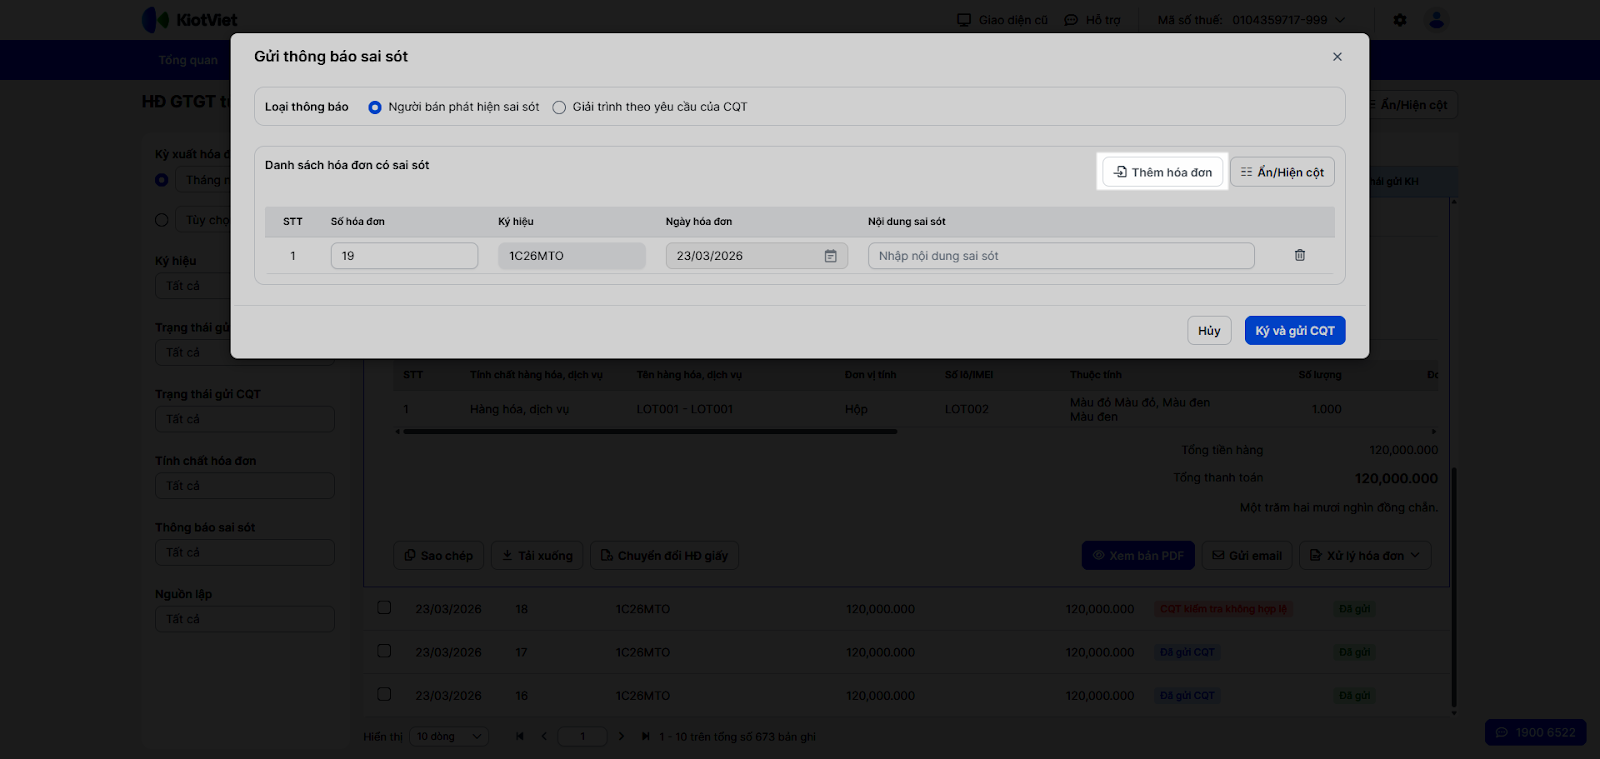Open the Trạng thái gửi CQT dropdown

[244, 419]
